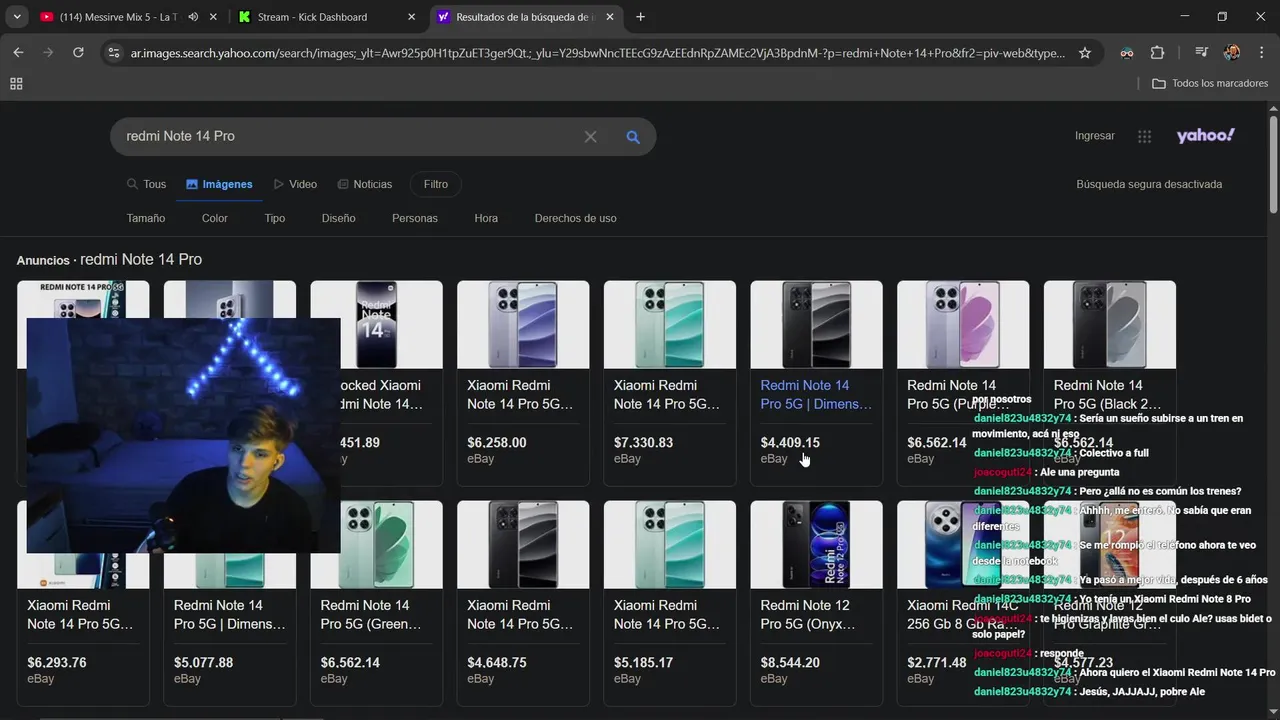Open the Redmi Note 14 Pro 5G Green $6,562.14 listing
Image resolution: width=1280 pixels, height=720 pixels.
(x=376, y=603)
